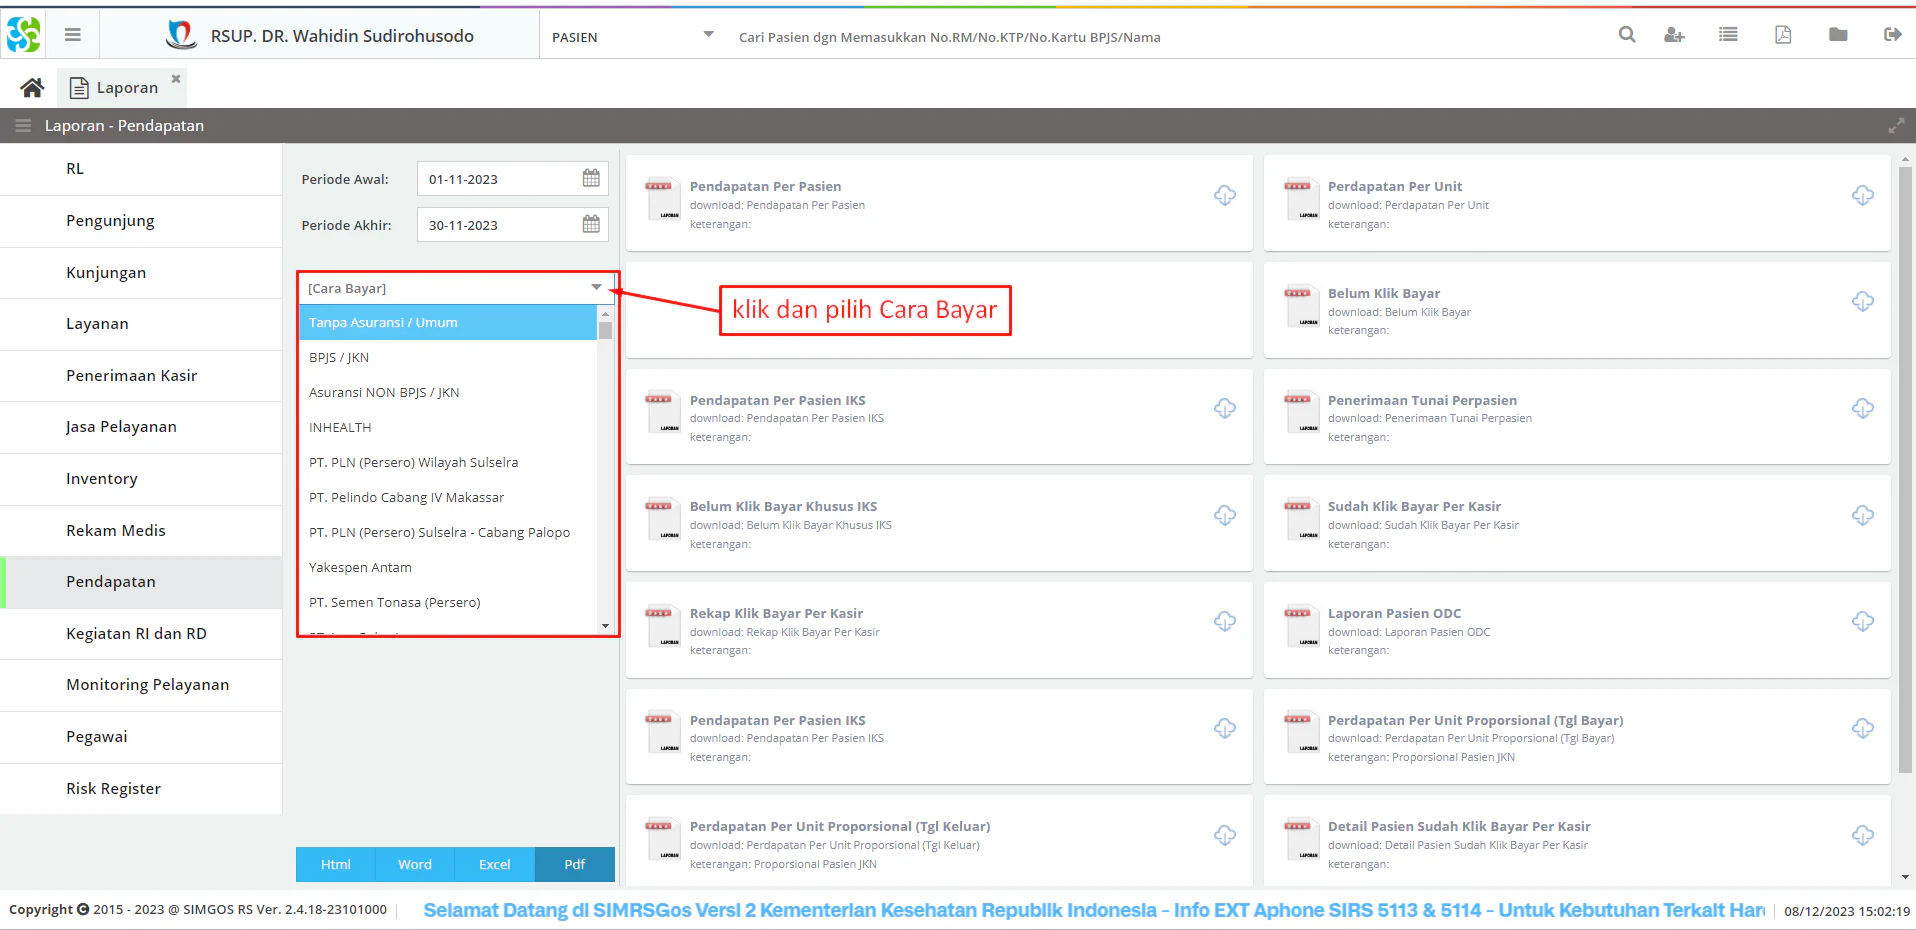Viewport: 1916px width, 930px height.
Task: Pick Yakespen Antam from the list
Action: (447, 568)
